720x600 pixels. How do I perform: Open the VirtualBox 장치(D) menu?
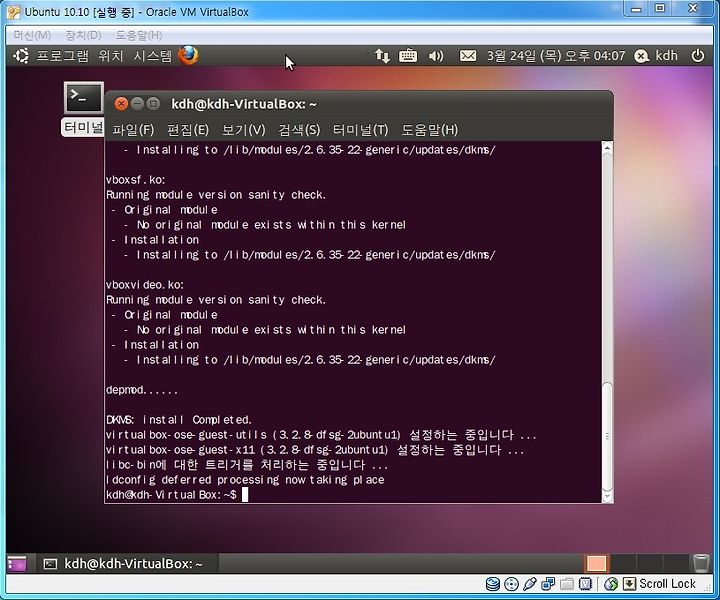[x=83, y=35]
